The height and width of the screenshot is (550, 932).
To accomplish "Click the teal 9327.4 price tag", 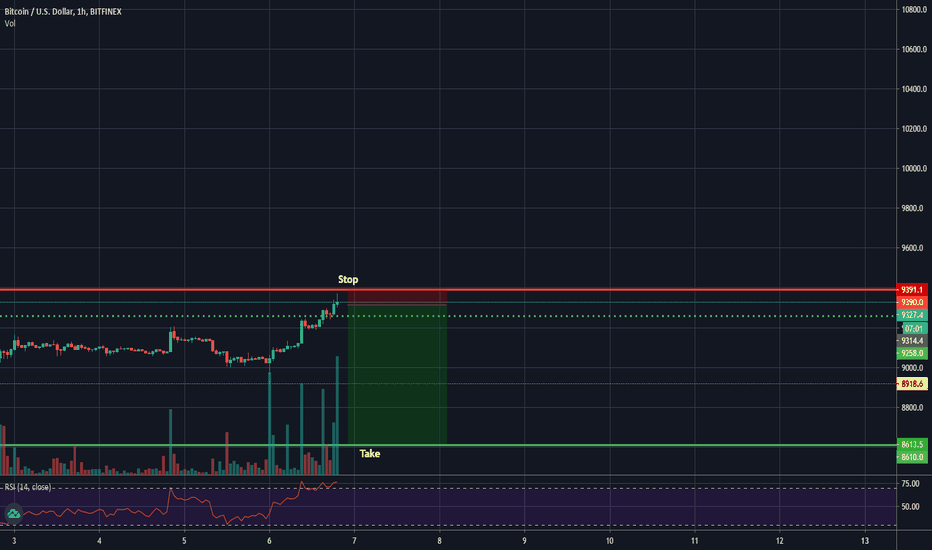I will coord(912,315).
